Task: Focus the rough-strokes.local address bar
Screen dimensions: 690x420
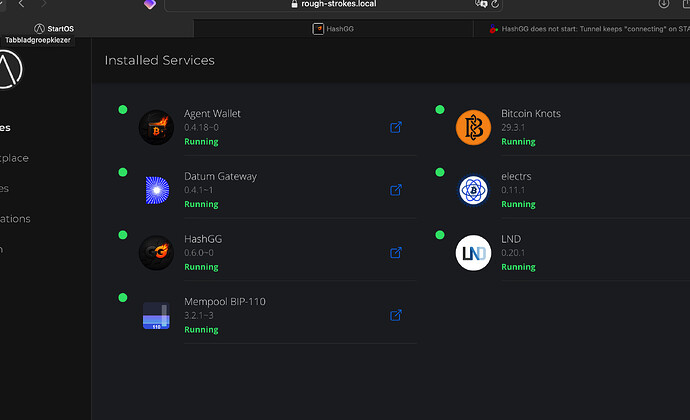Action: [334, 4]
